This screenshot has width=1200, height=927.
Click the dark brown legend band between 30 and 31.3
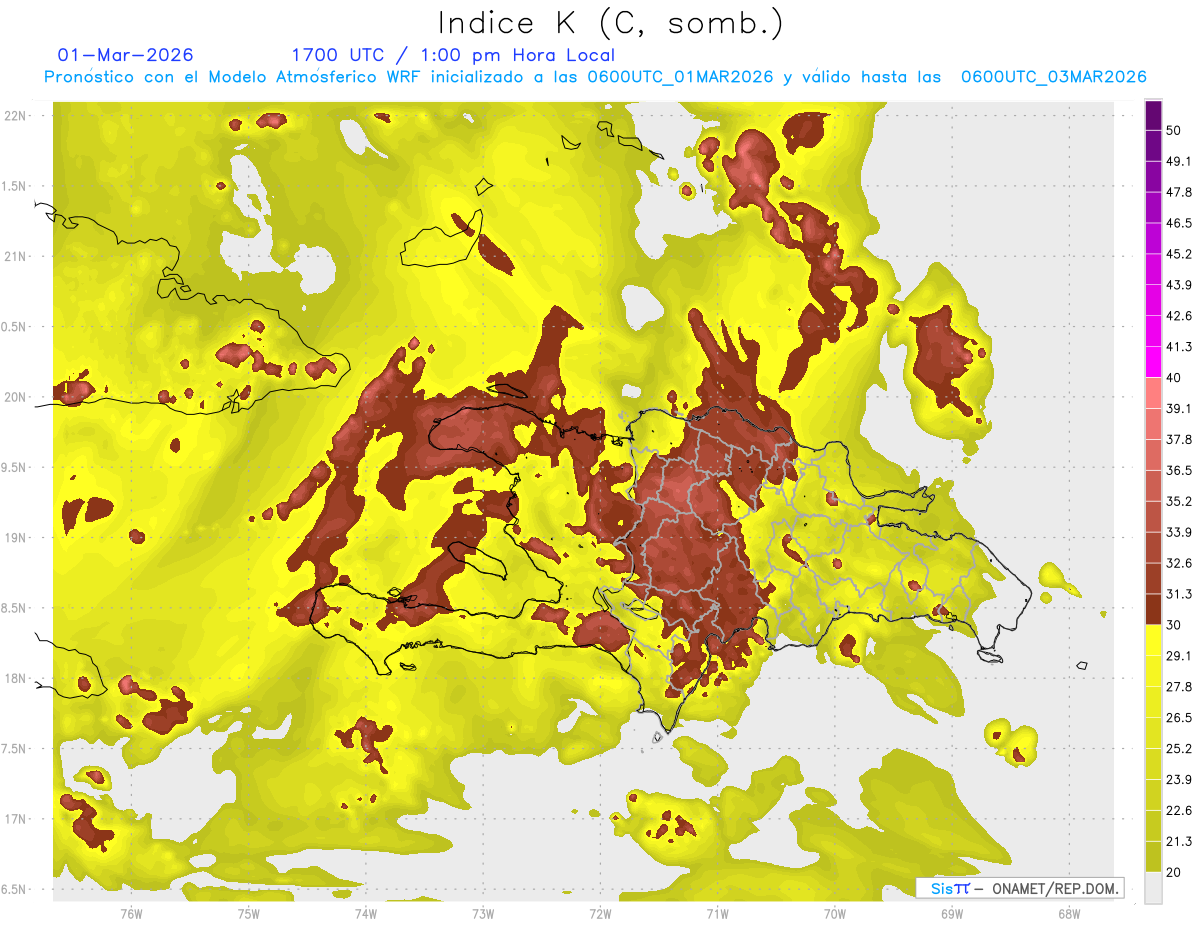tap(1153, 609)
